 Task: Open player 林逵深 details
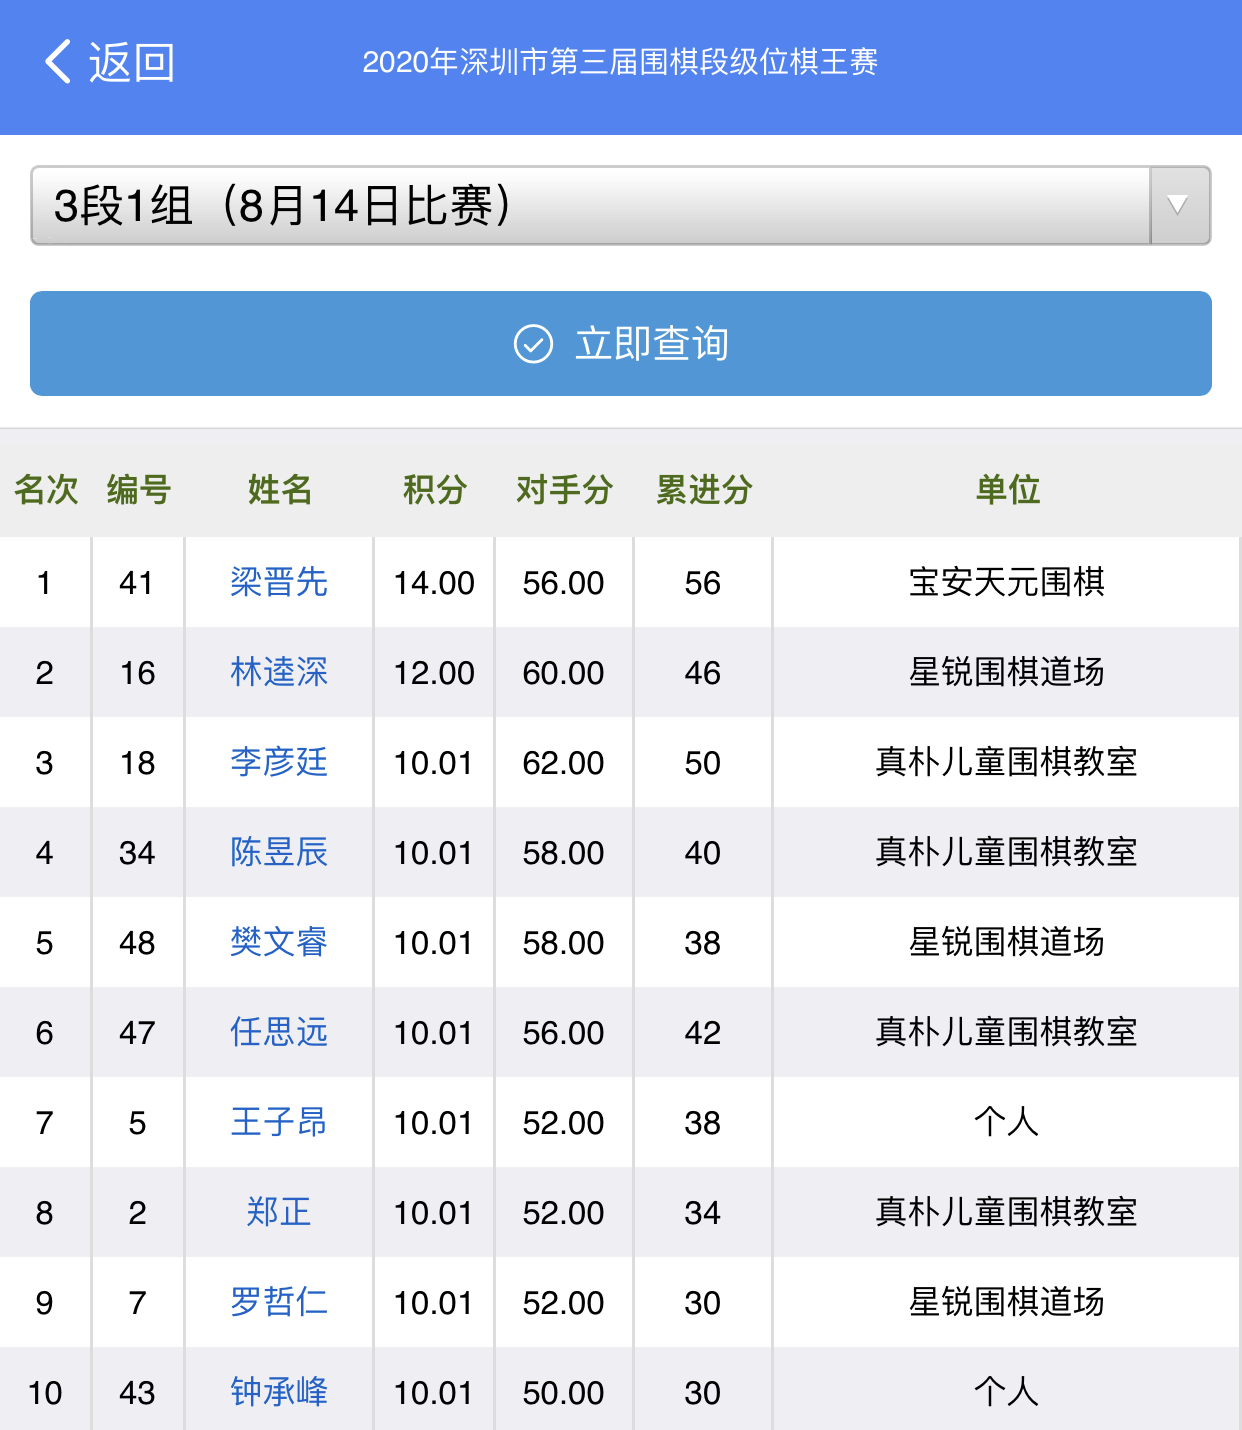pyautogui.click(x=279, y=673)
